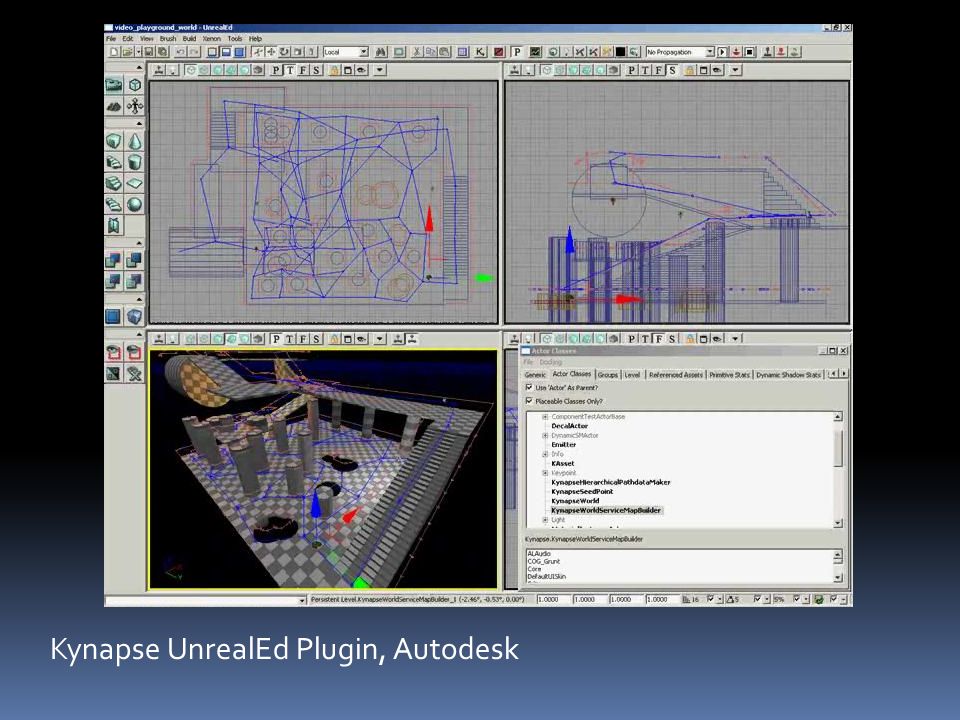Click the Open file folder icon

coord(127,52)
